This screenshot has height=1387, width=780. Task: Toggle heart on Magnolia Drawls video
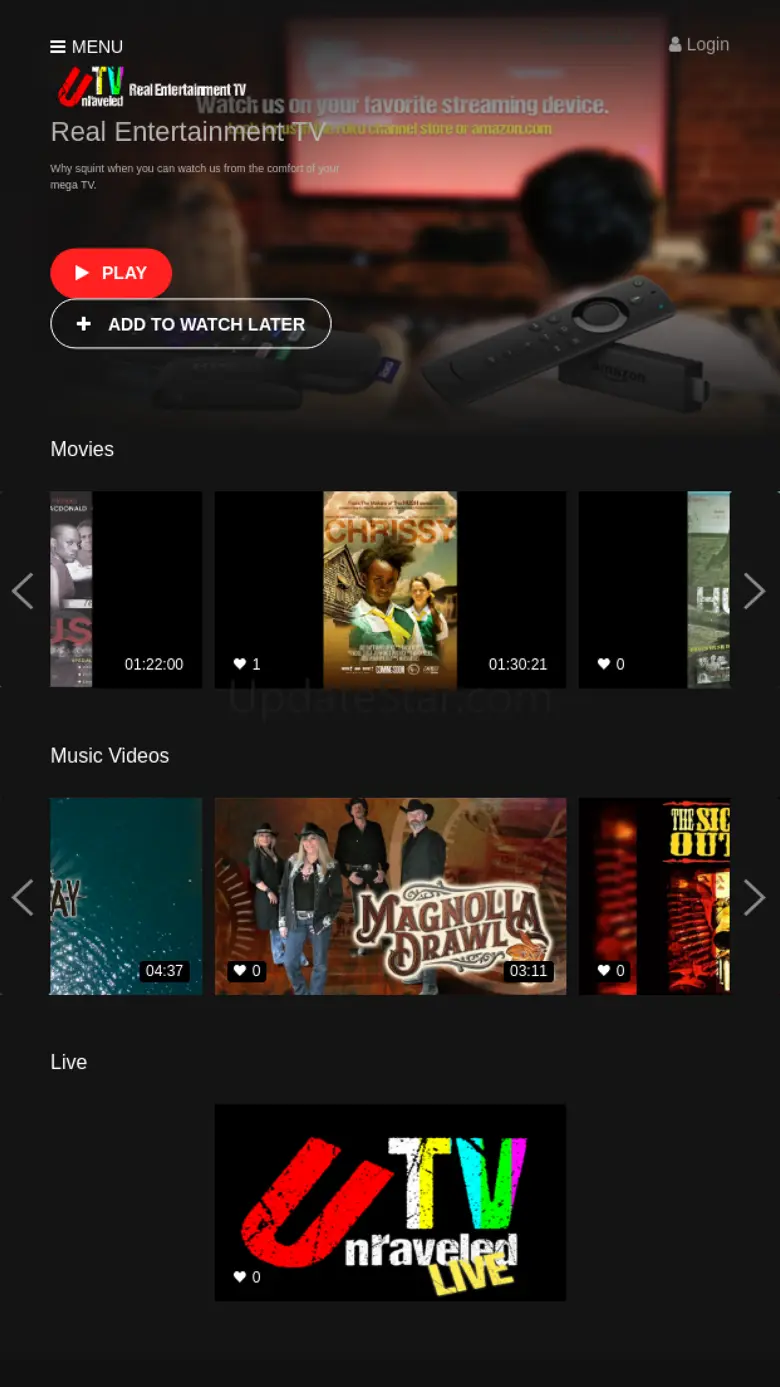pyautogui.click(x=240, y=970)
